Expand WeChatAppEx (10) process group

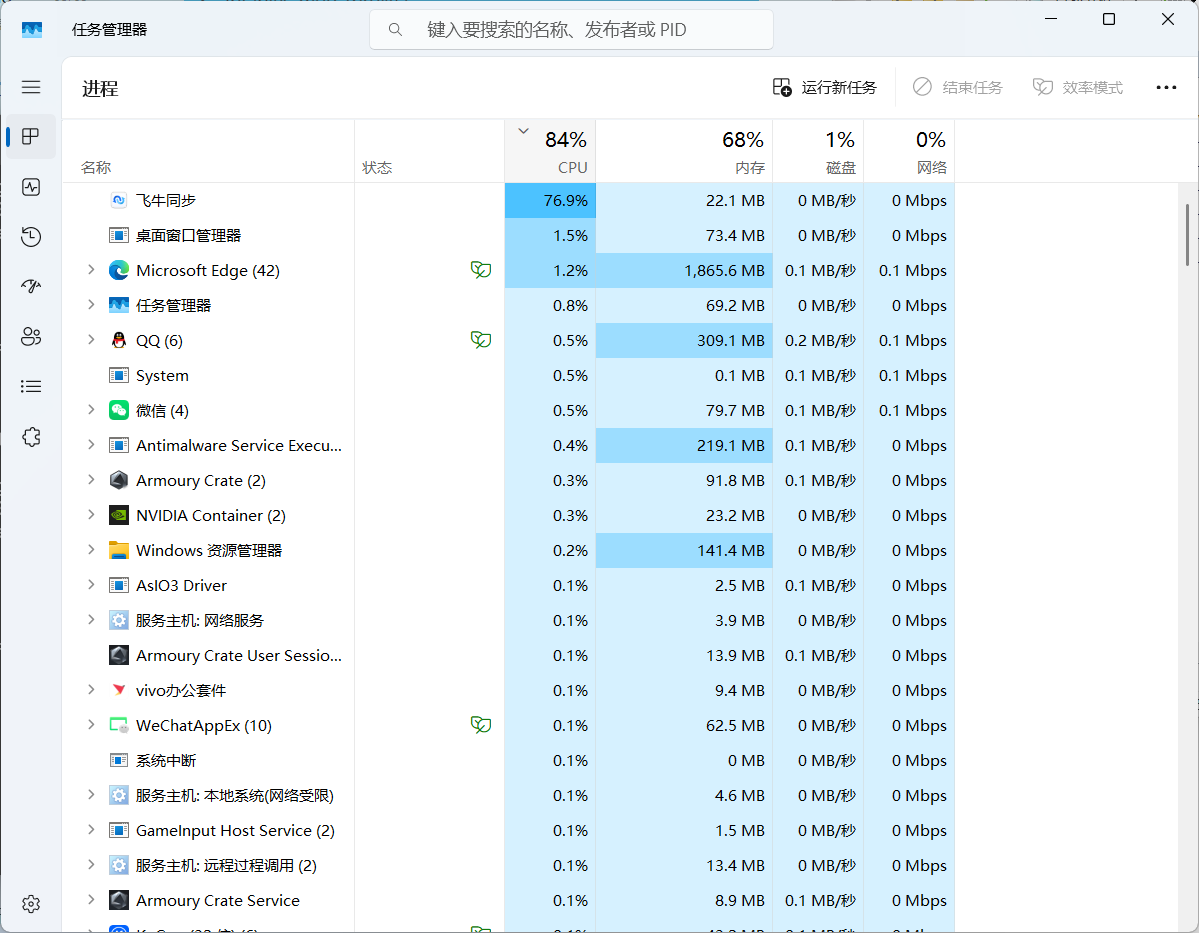point(91,725)
